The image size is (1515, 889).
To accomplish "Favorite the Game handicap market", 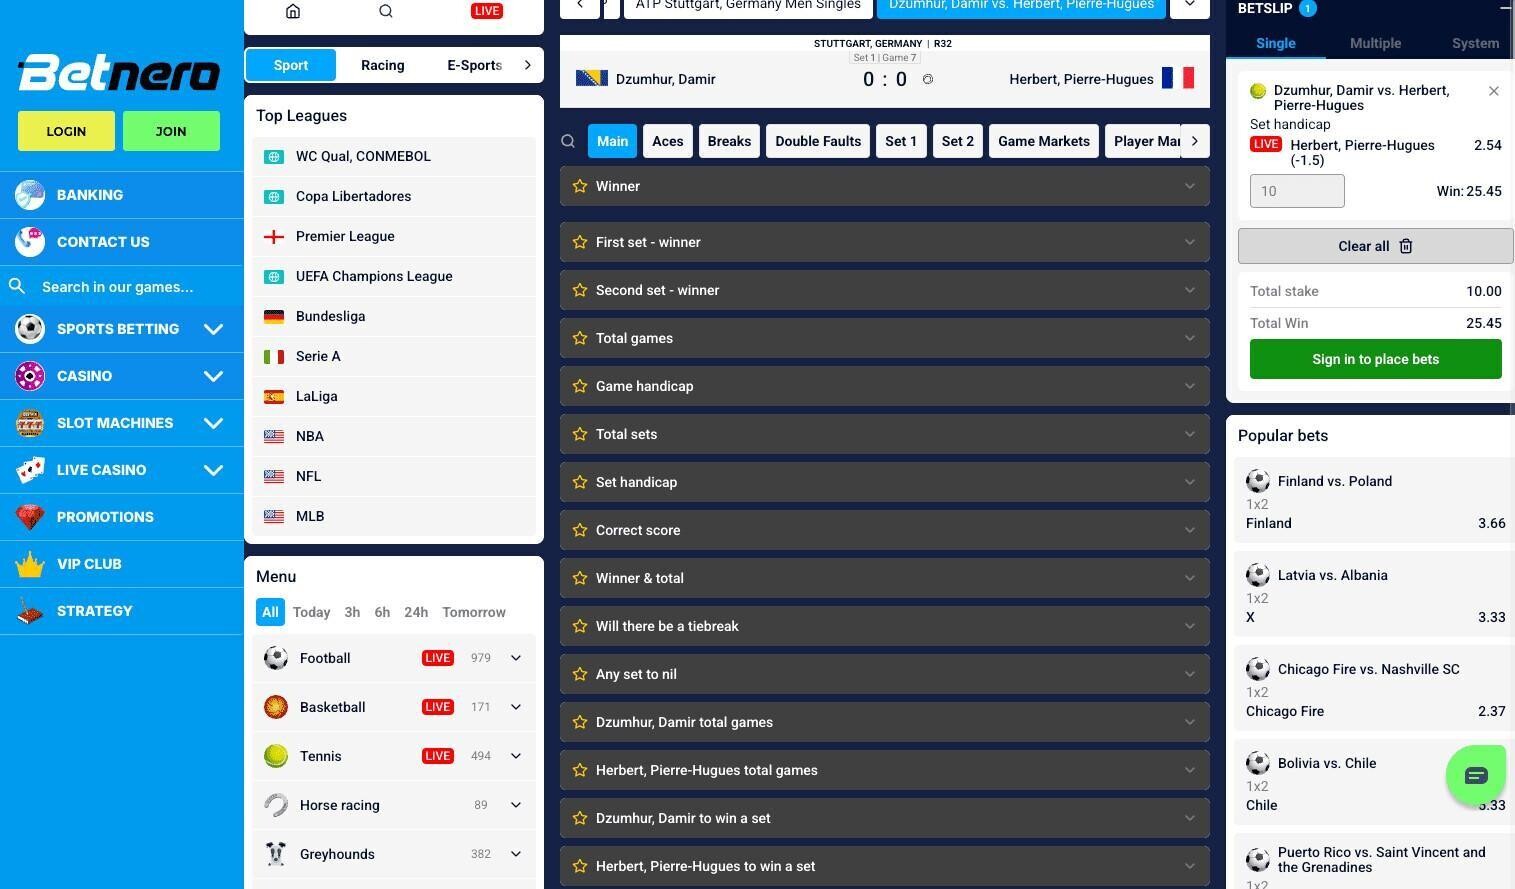I will pos(579,386).
